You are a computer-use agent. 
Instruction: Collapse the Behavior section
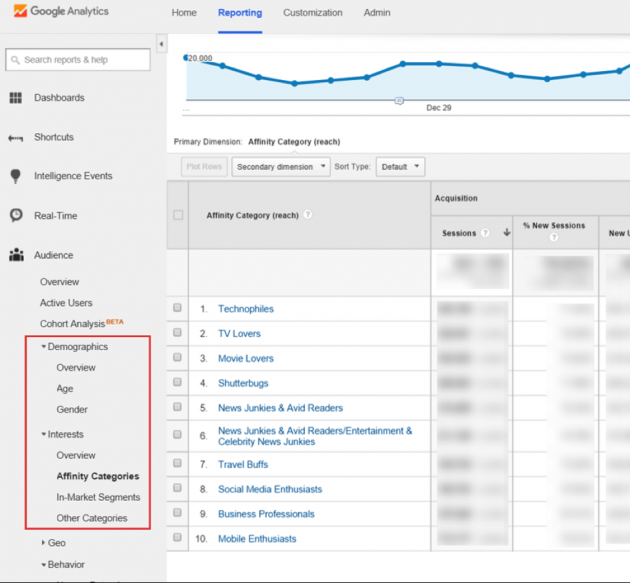tap(43, 565)
